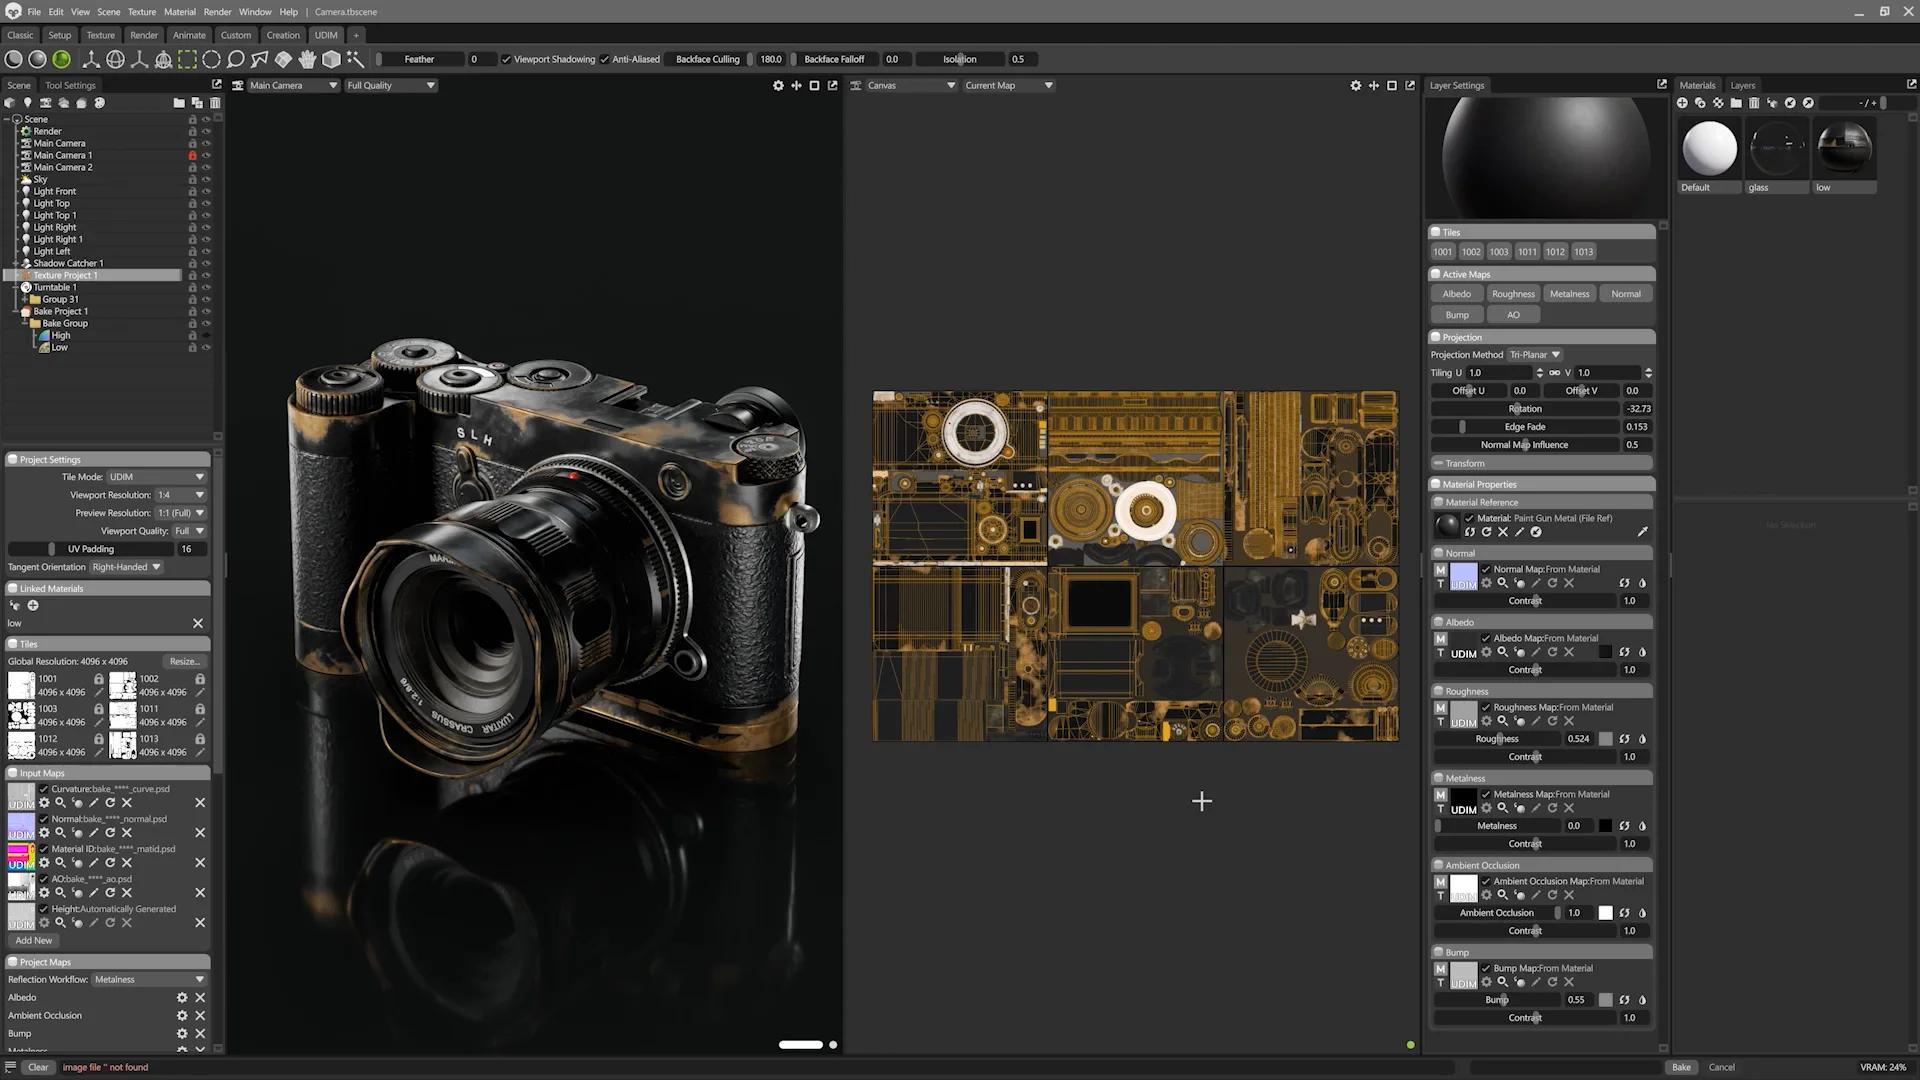
Task: Click the trash icon in Scene panel
Action: coord(215,103)
